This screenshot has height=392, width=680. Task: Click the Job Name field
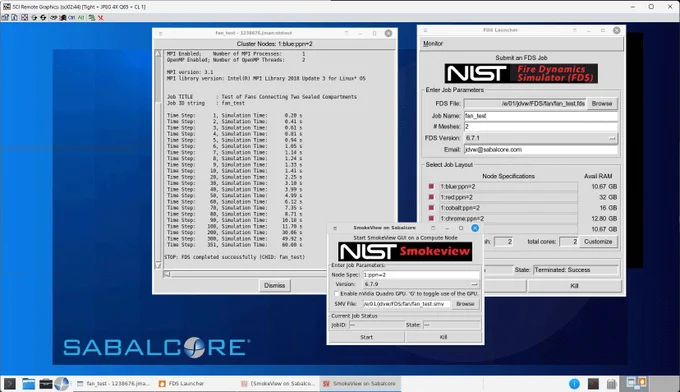tap(541, 116)
